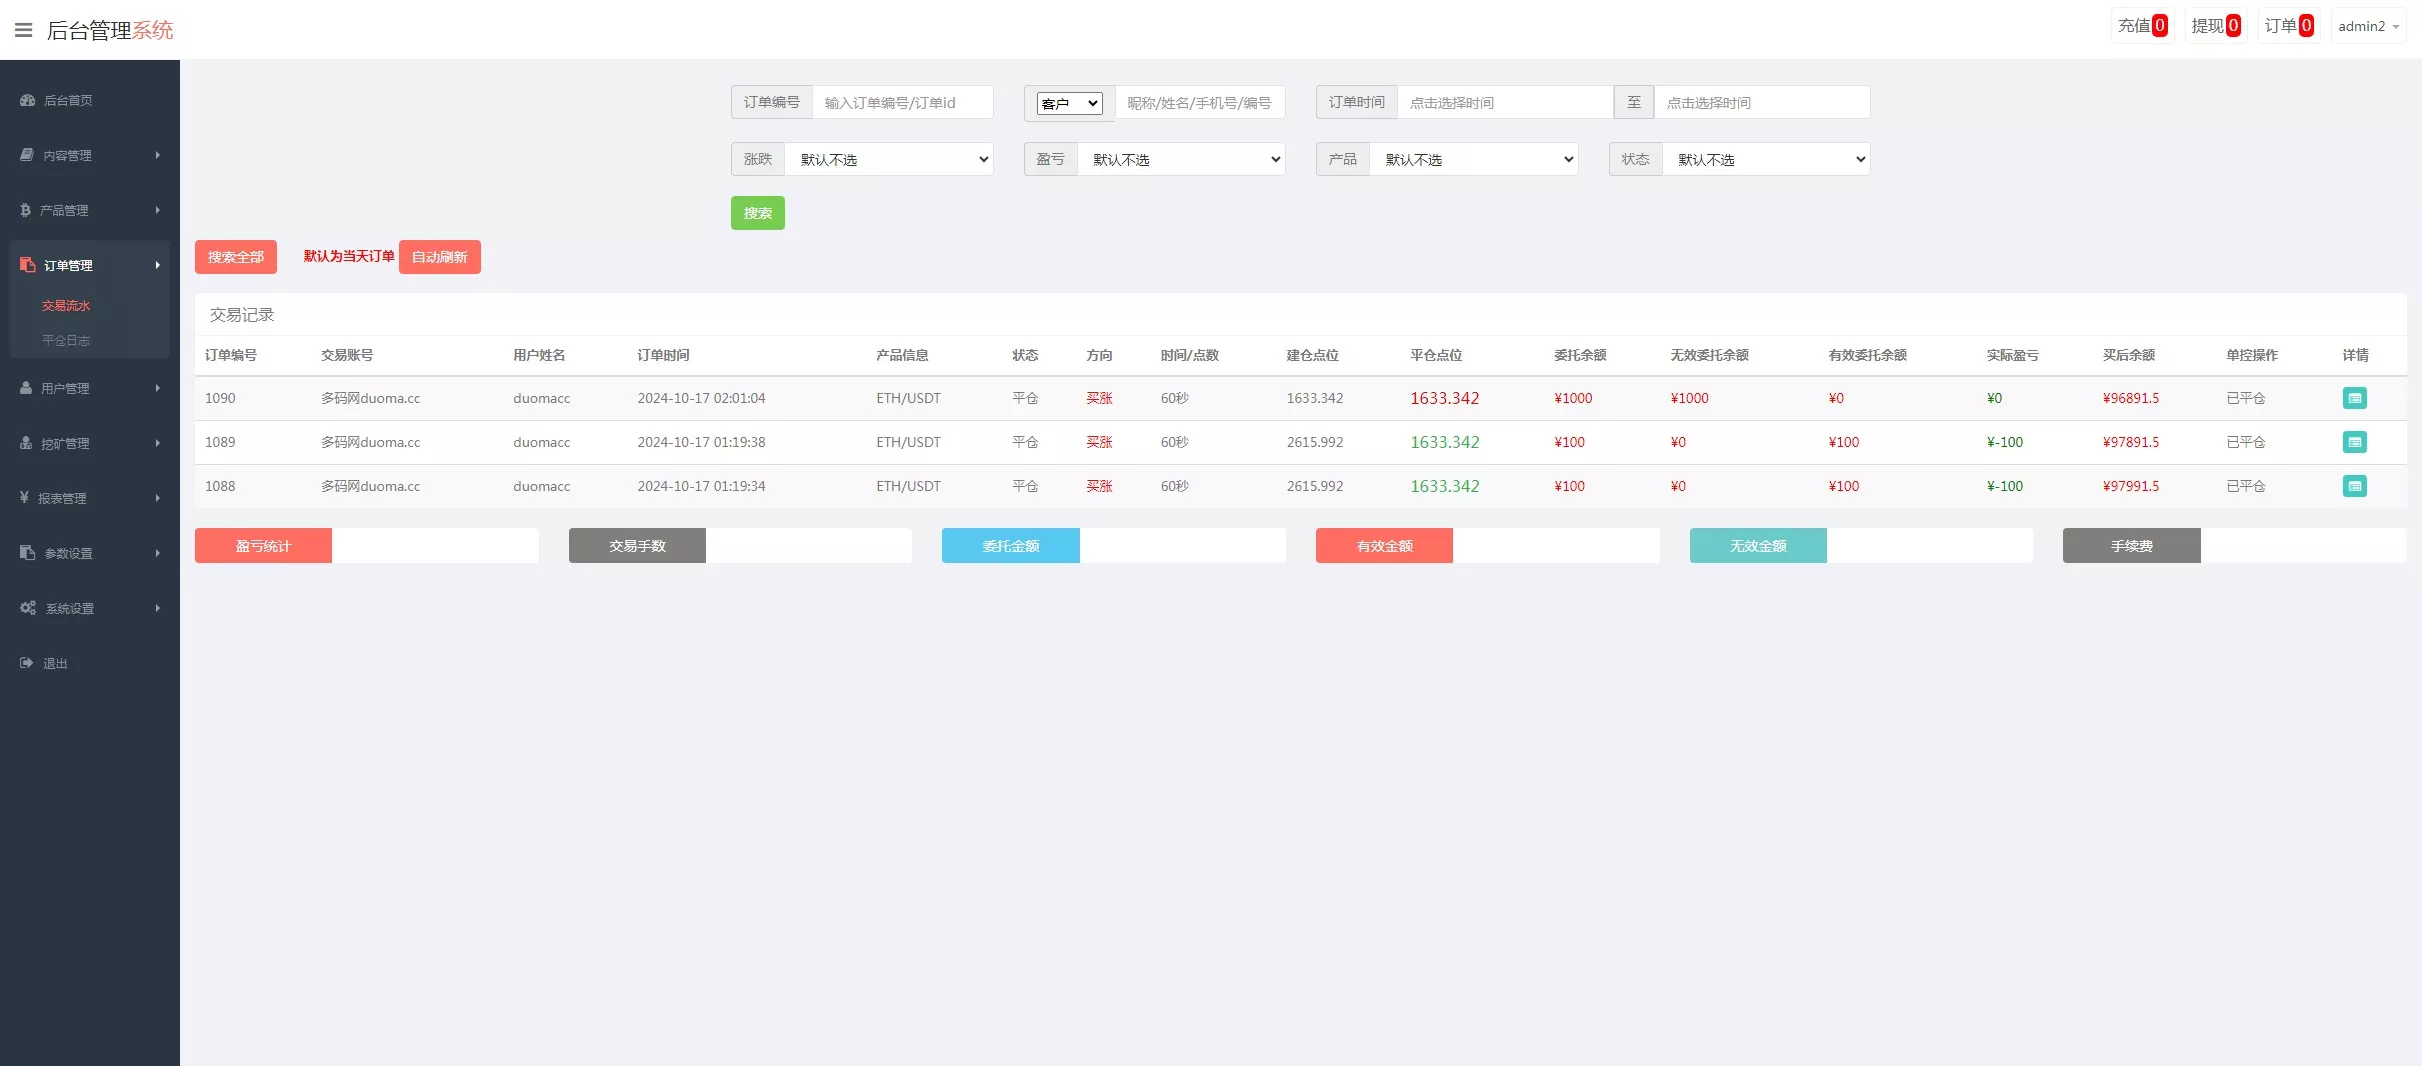This screenshot has width=2422, height=1066.
Task: Select 平仓日志 in the sidebar submenu
Action: (x=66, y=341)
